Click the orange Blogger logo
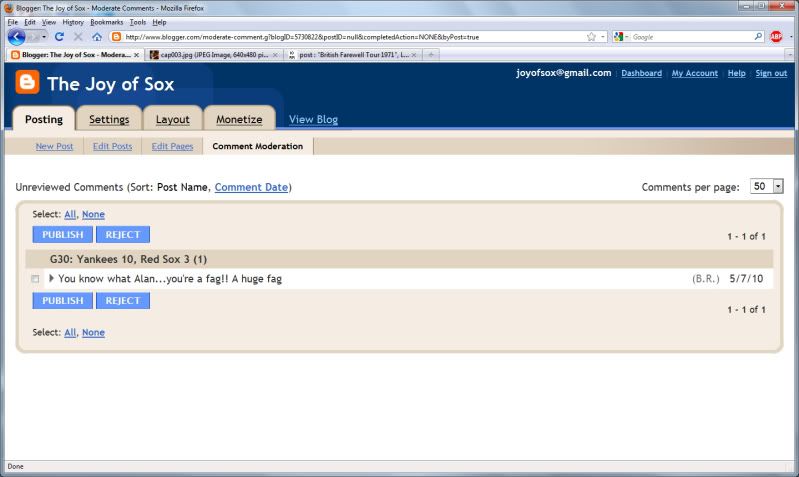 [x=28, y=83]
